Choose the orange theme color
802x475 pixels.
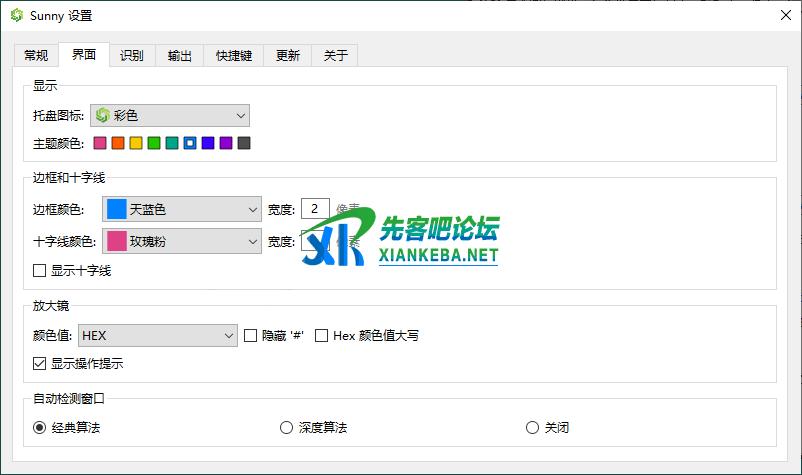click(x=118, y=143)
